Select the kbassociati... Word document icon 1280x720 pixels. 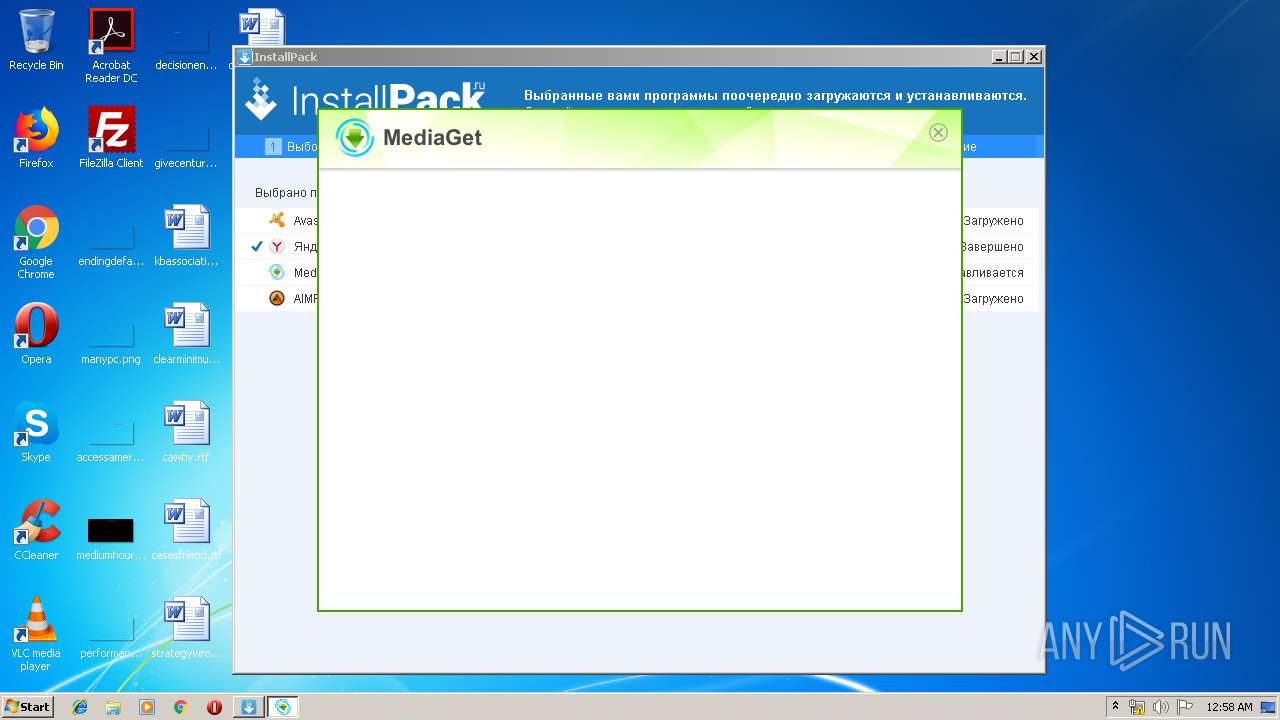pyautogui.click(x=186, y=236)
